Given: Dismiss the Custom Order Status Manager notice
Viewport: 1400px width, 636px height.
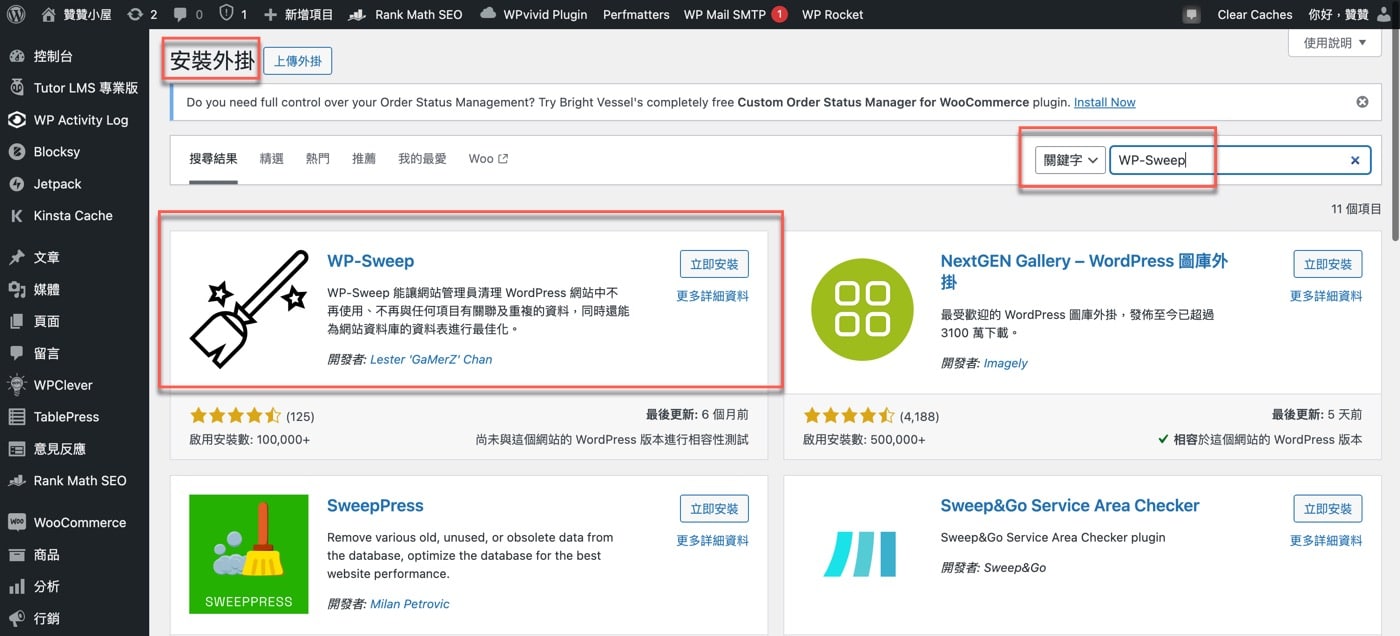Looking at the screenshot, I should point(1362,102).
